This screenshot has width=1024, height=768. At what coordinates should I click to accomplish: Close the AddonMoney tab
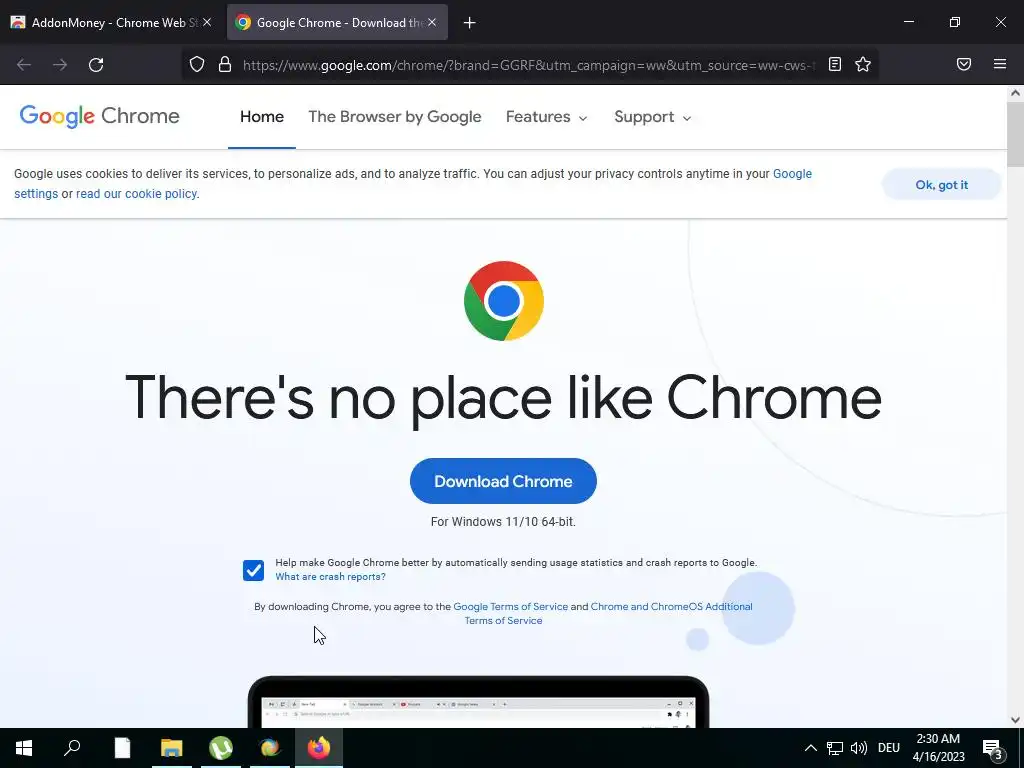[206, 22]
